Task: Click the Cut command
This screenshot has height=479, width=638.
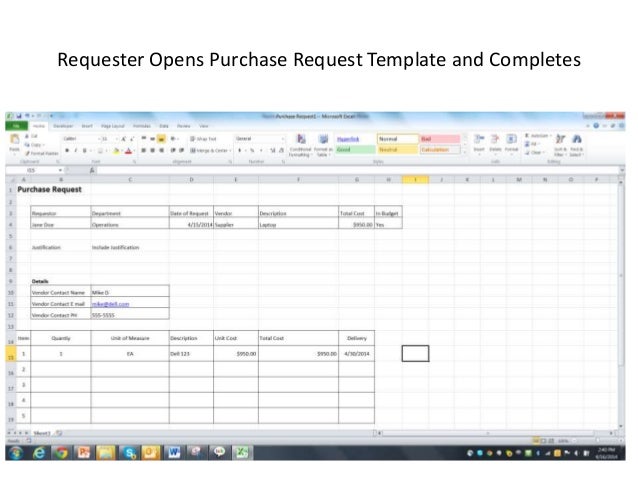Action: 31,136
